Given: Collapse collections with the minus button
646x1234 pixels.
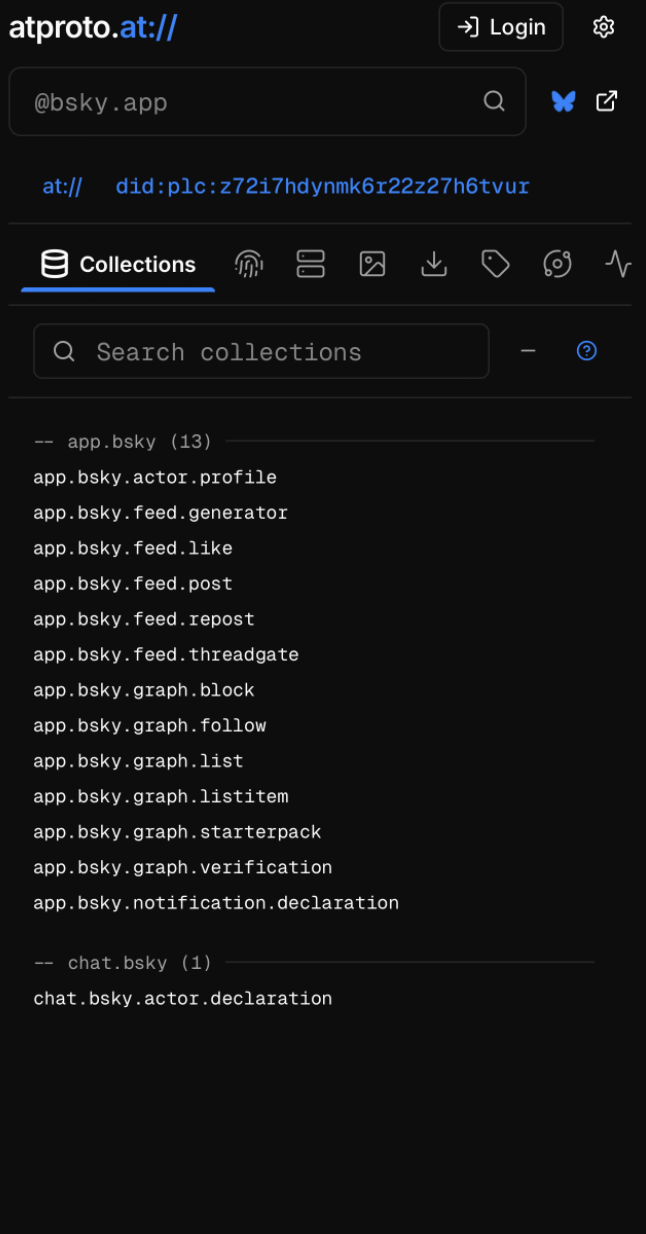Looking at the screenshot, I should point(528,351).
